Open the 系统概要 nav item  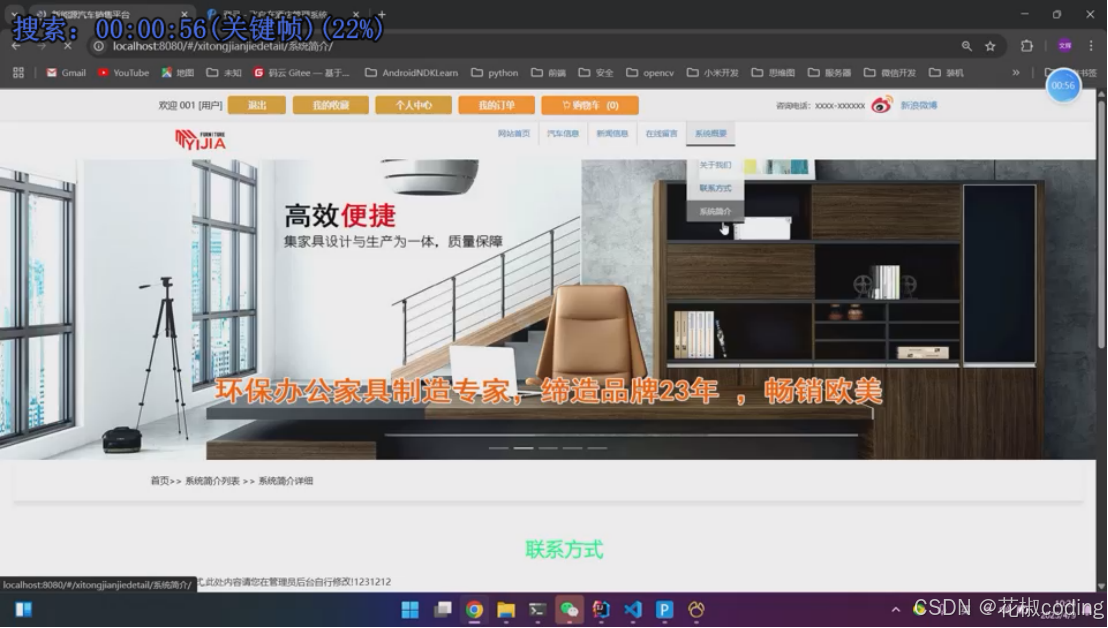coord(711,134)
